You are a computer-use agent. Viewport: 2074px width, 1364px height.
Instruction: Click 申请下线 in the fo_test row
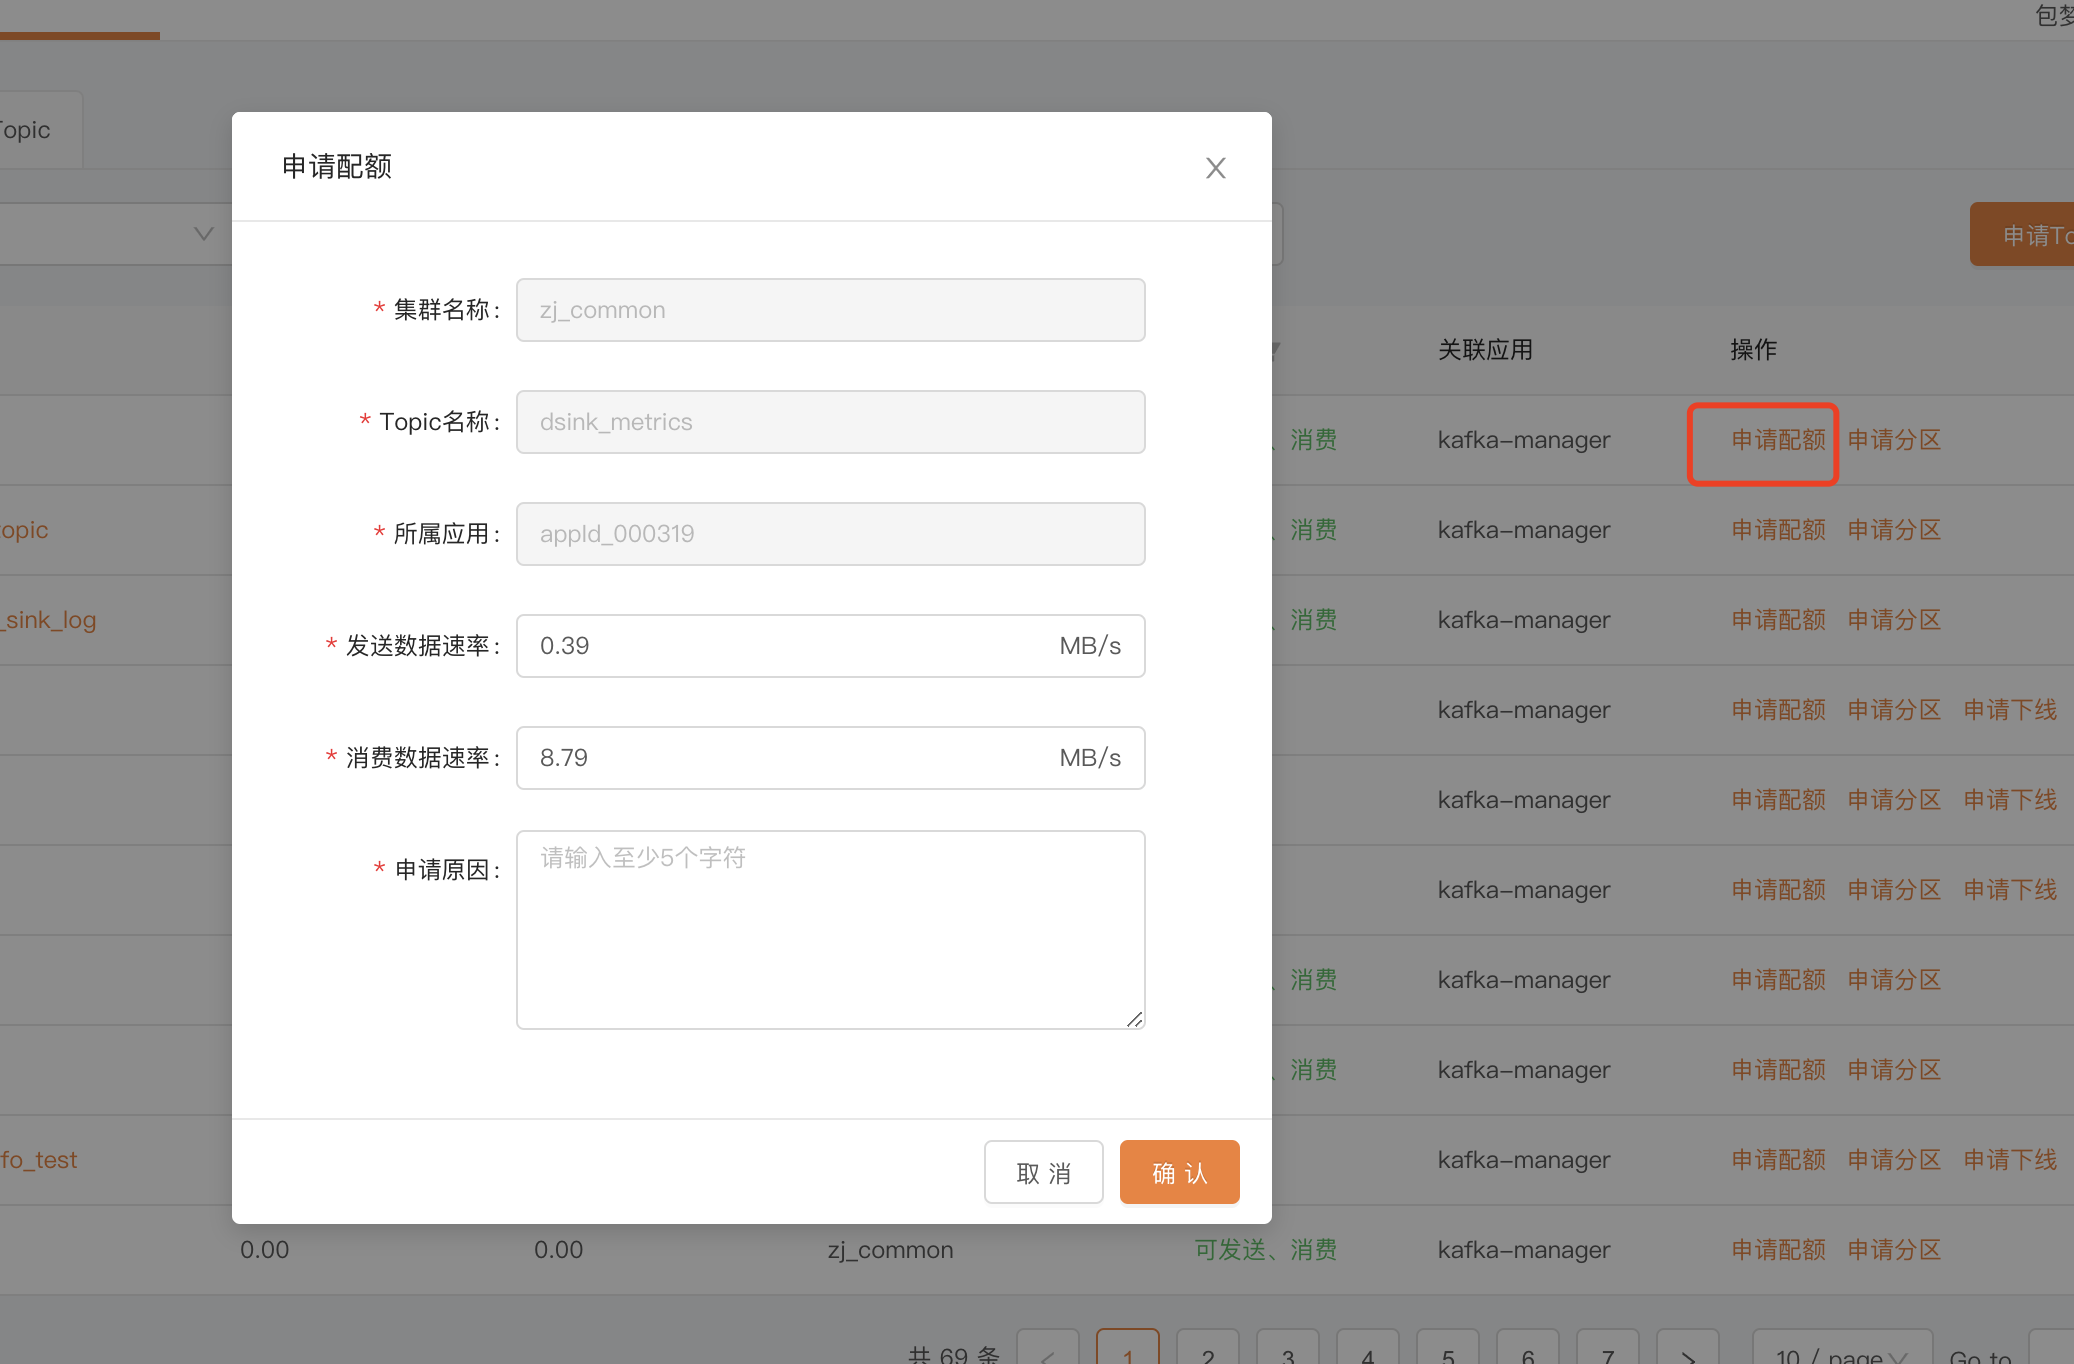(x=2009, y=1160)
